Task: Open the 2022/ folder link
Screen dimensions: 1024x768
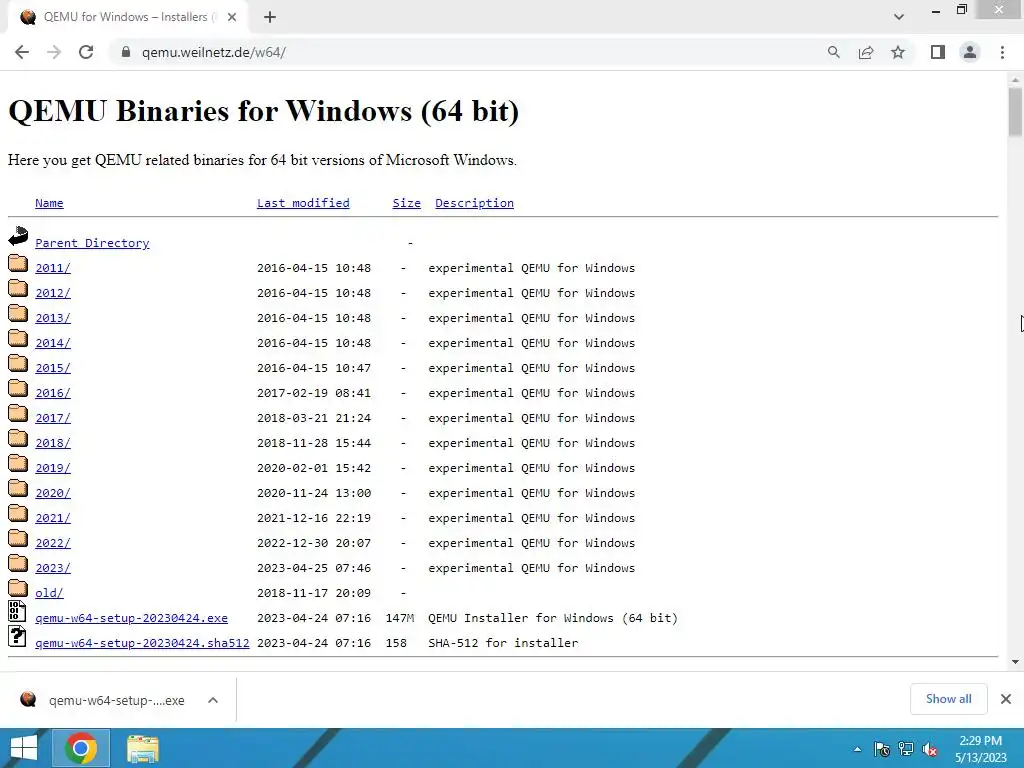Action: (53, 543)
